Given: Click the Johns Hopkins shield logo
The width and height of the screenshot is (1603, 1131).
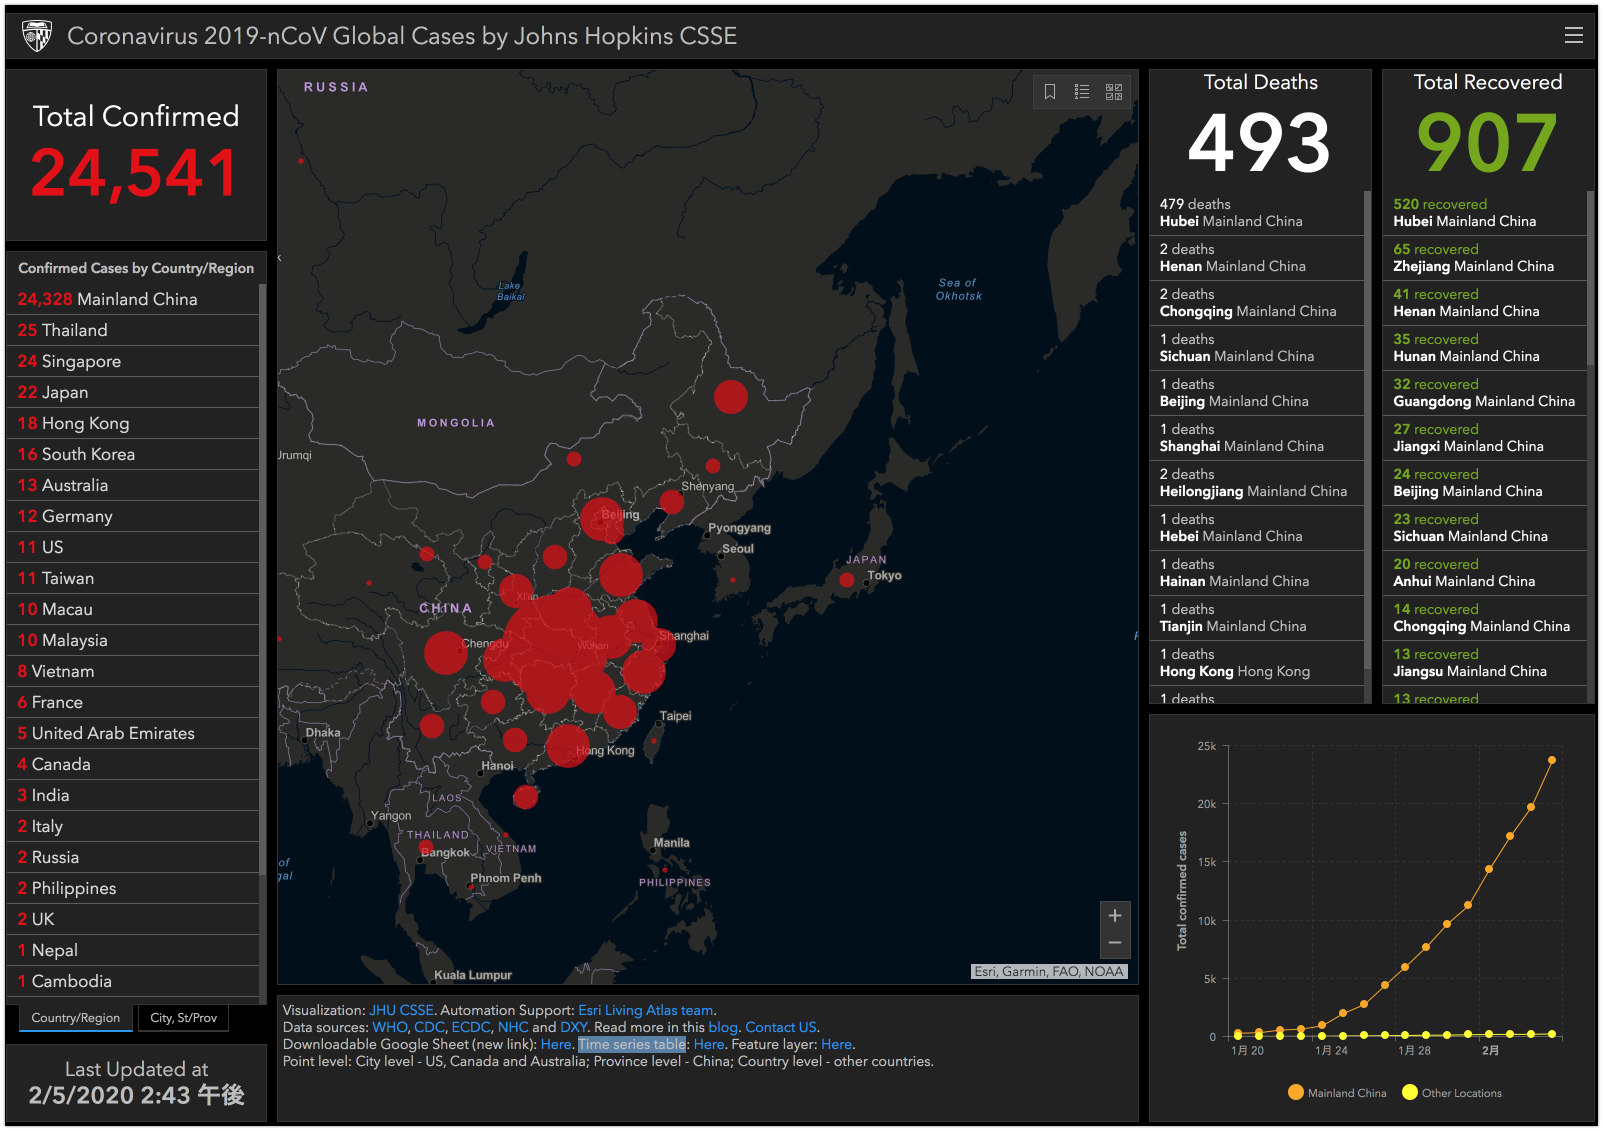Looking at the screenshot, I should [37, 36].
